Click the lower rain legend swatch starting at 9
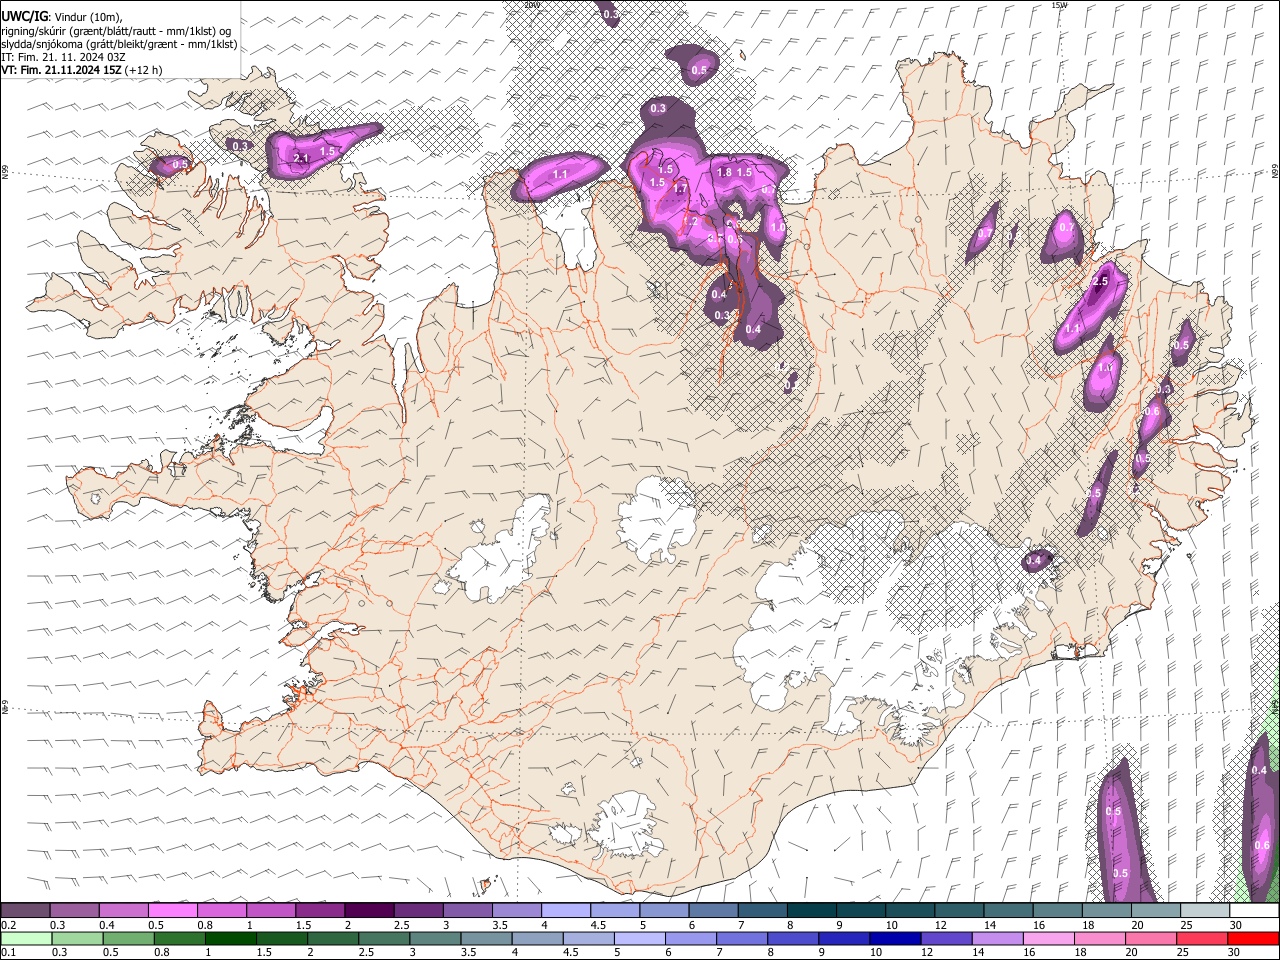The height and width of the screenshot is (960, 1280). (x=844, y=938)
